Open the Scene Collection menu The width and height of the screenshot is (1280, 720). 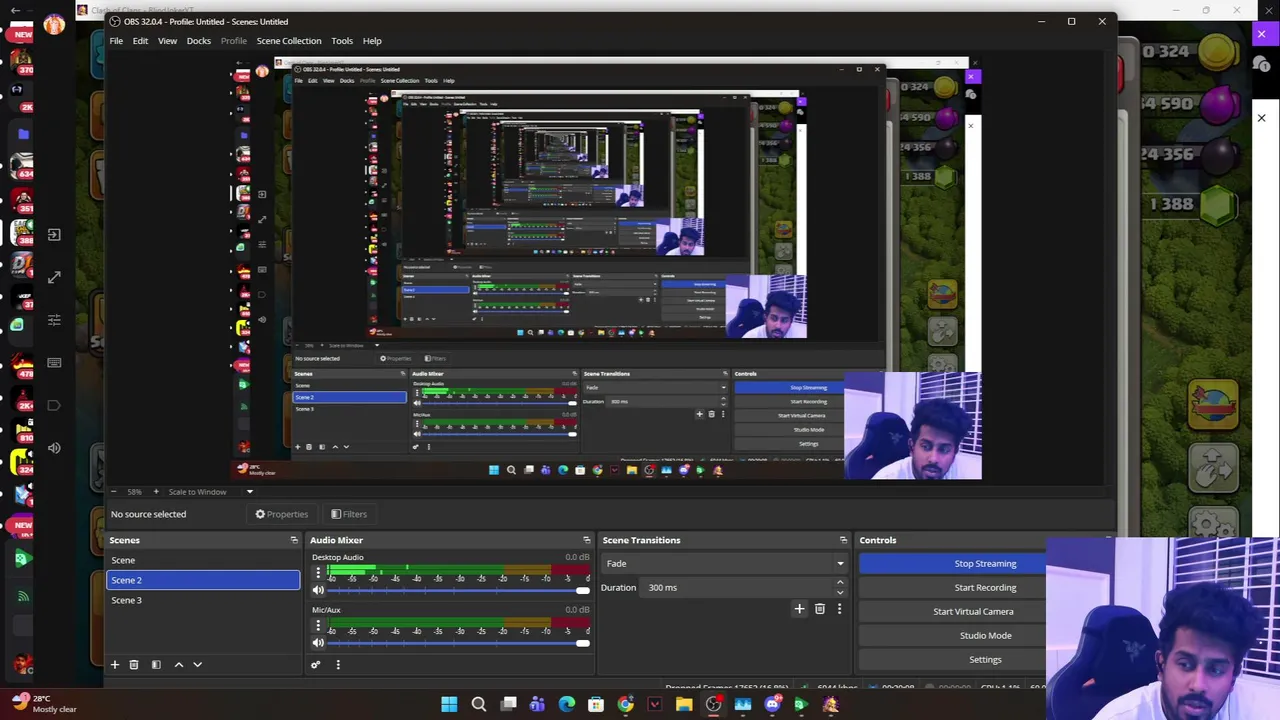(x=289, y=41)
